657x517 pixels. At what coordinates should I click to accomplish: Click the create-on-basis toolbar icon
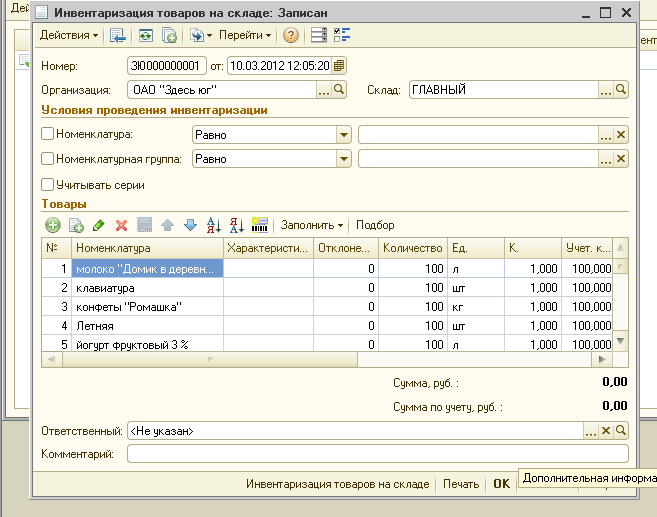(x=200, y=35)
